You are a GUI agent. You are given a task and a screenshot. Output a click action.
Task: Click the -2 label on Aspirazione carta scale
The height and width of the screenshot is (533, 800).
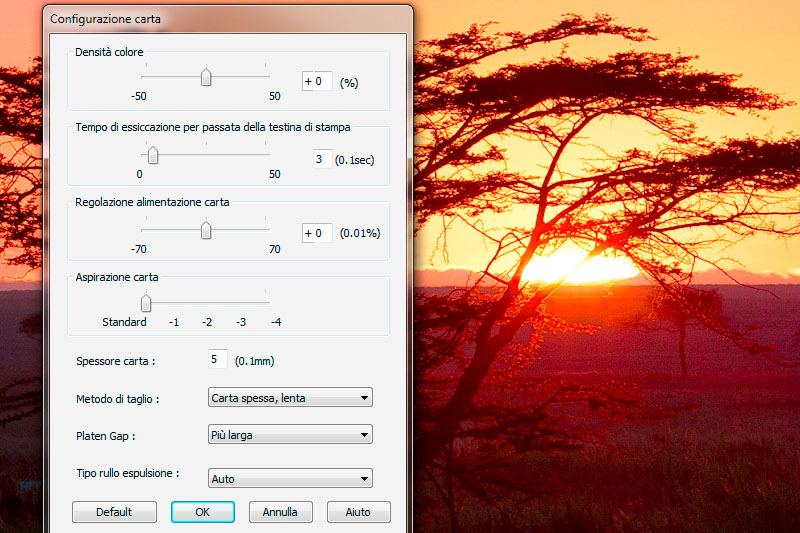207,322
